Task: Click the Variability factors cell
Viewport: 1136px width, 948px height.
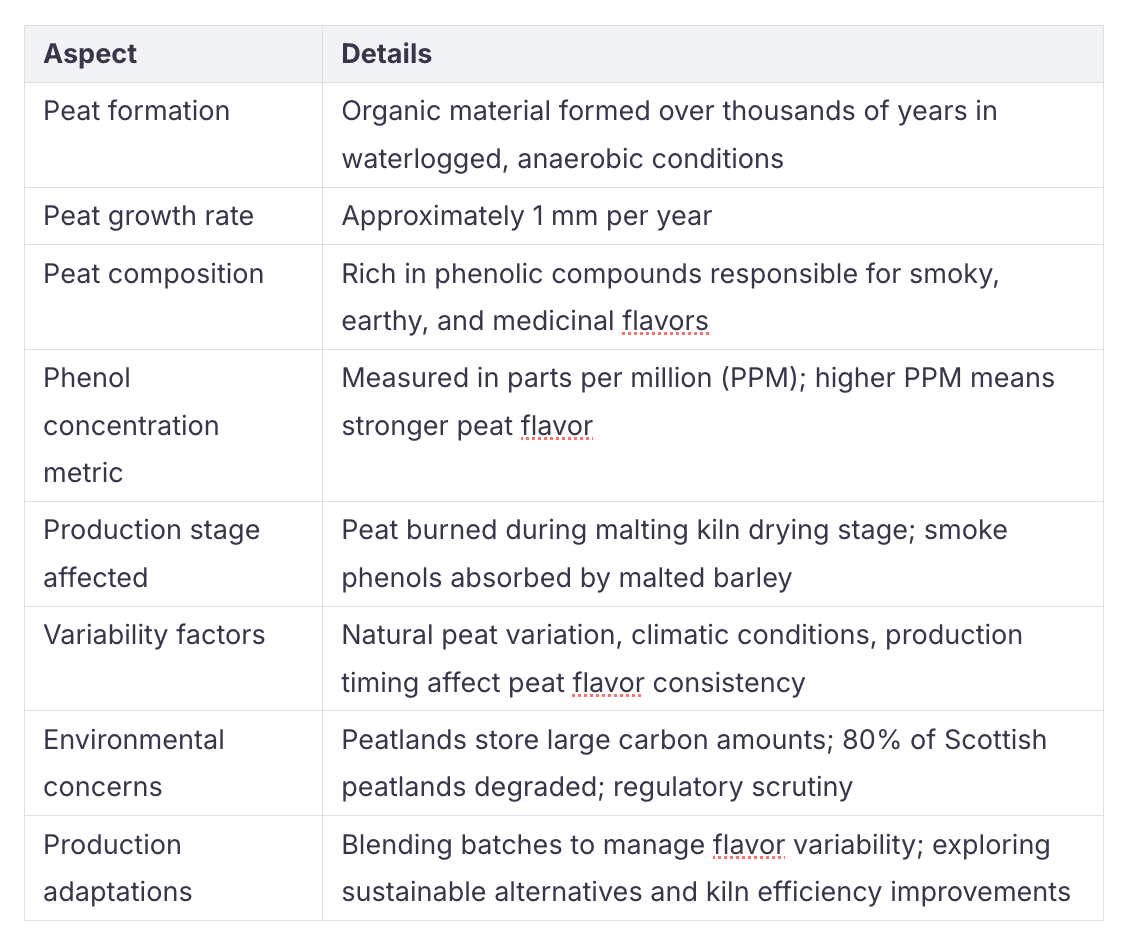Action: tap(173, 658)
